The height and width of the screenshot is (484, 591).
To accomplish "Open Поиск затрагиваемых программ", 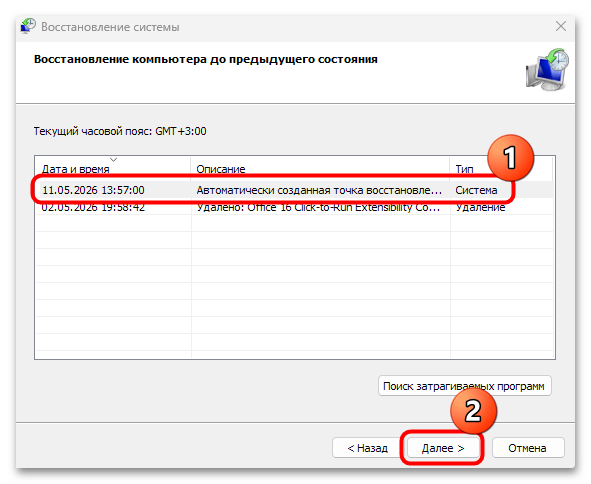I will tap(464, 386).
